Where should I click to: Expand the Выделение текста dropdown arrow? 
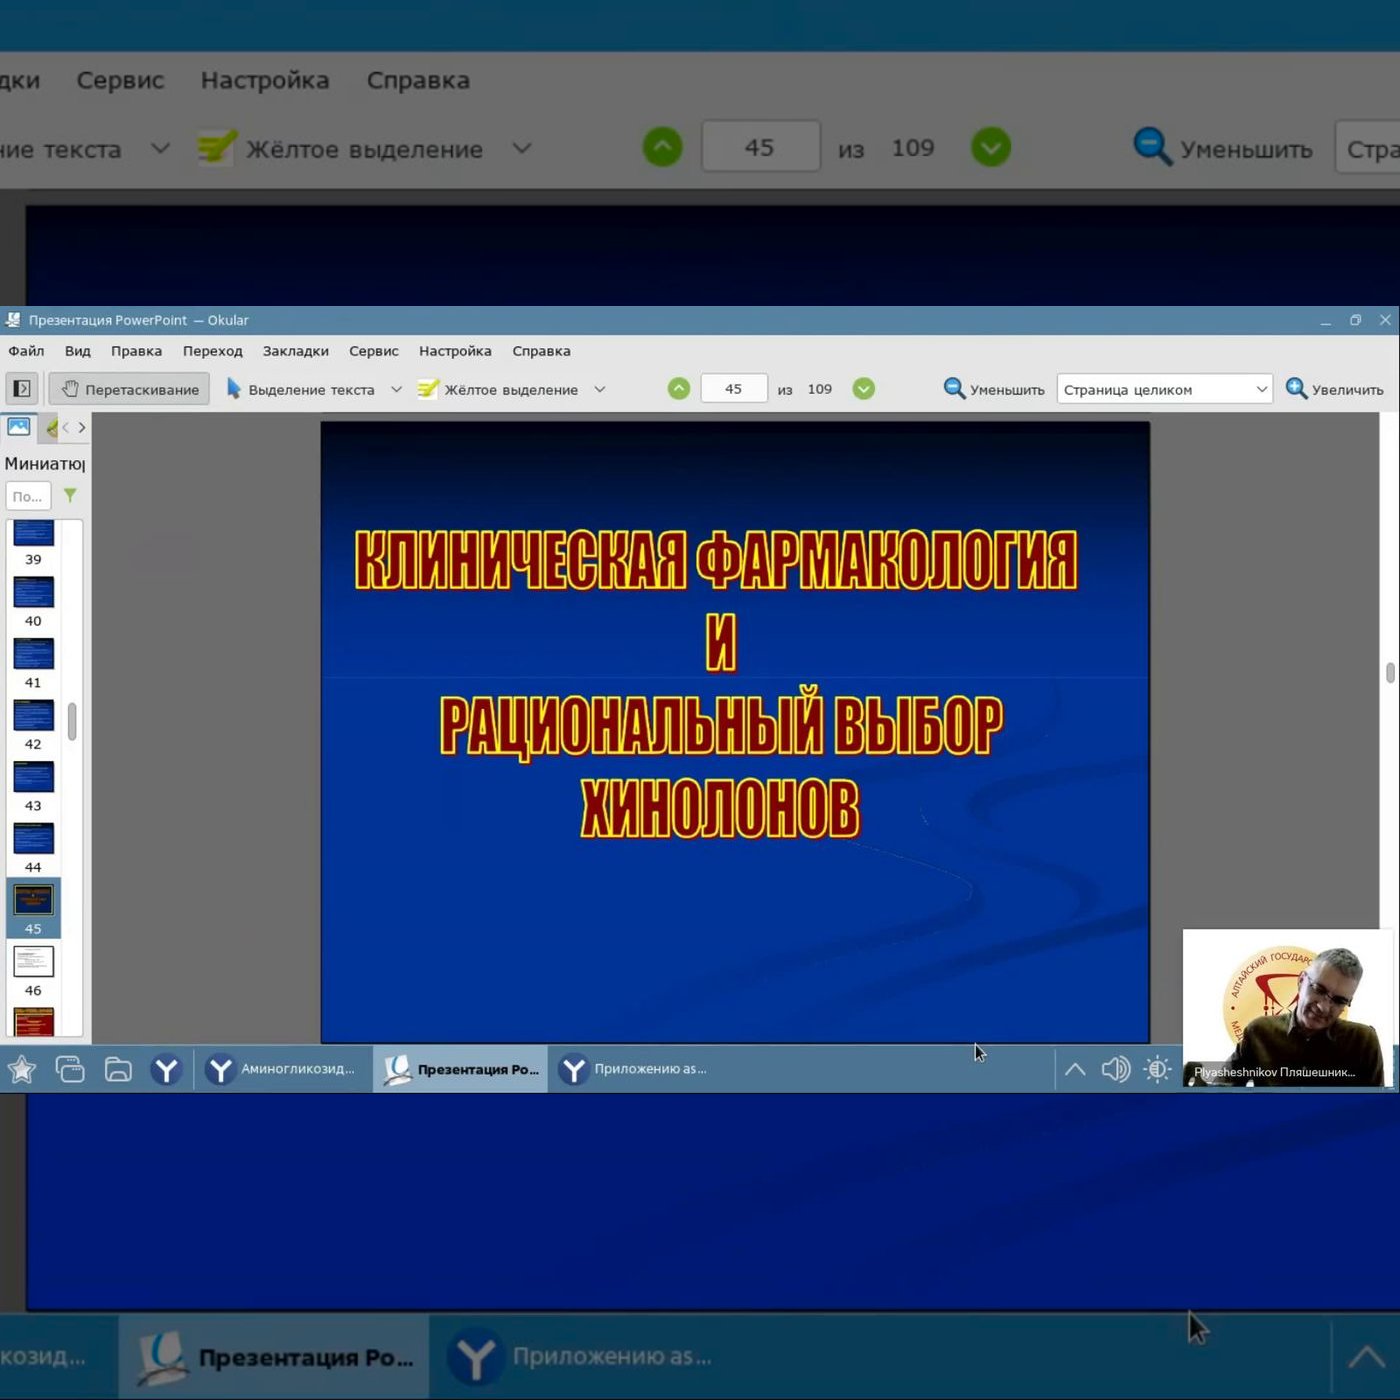click(396, 389)
